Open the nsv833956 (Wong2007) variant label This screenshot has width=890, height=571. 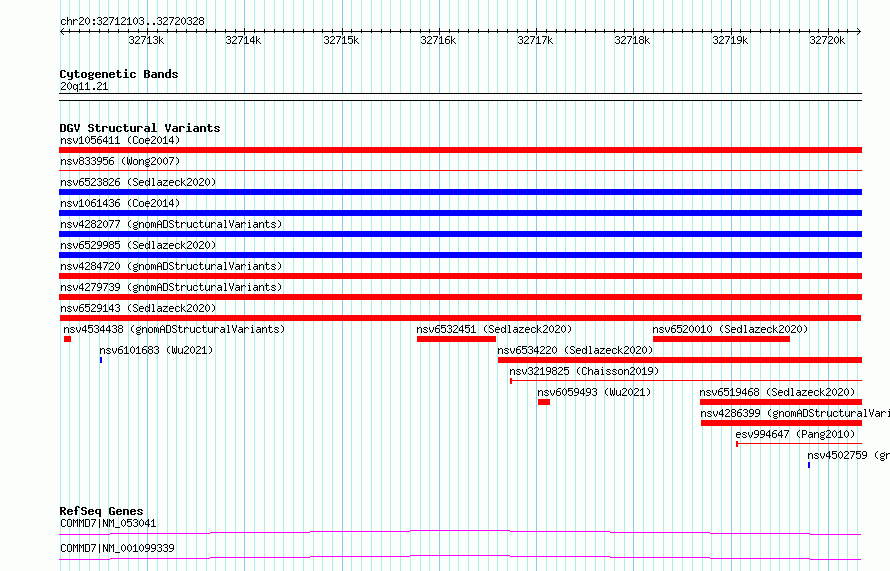pyautogui.click(x=120, y=161)
